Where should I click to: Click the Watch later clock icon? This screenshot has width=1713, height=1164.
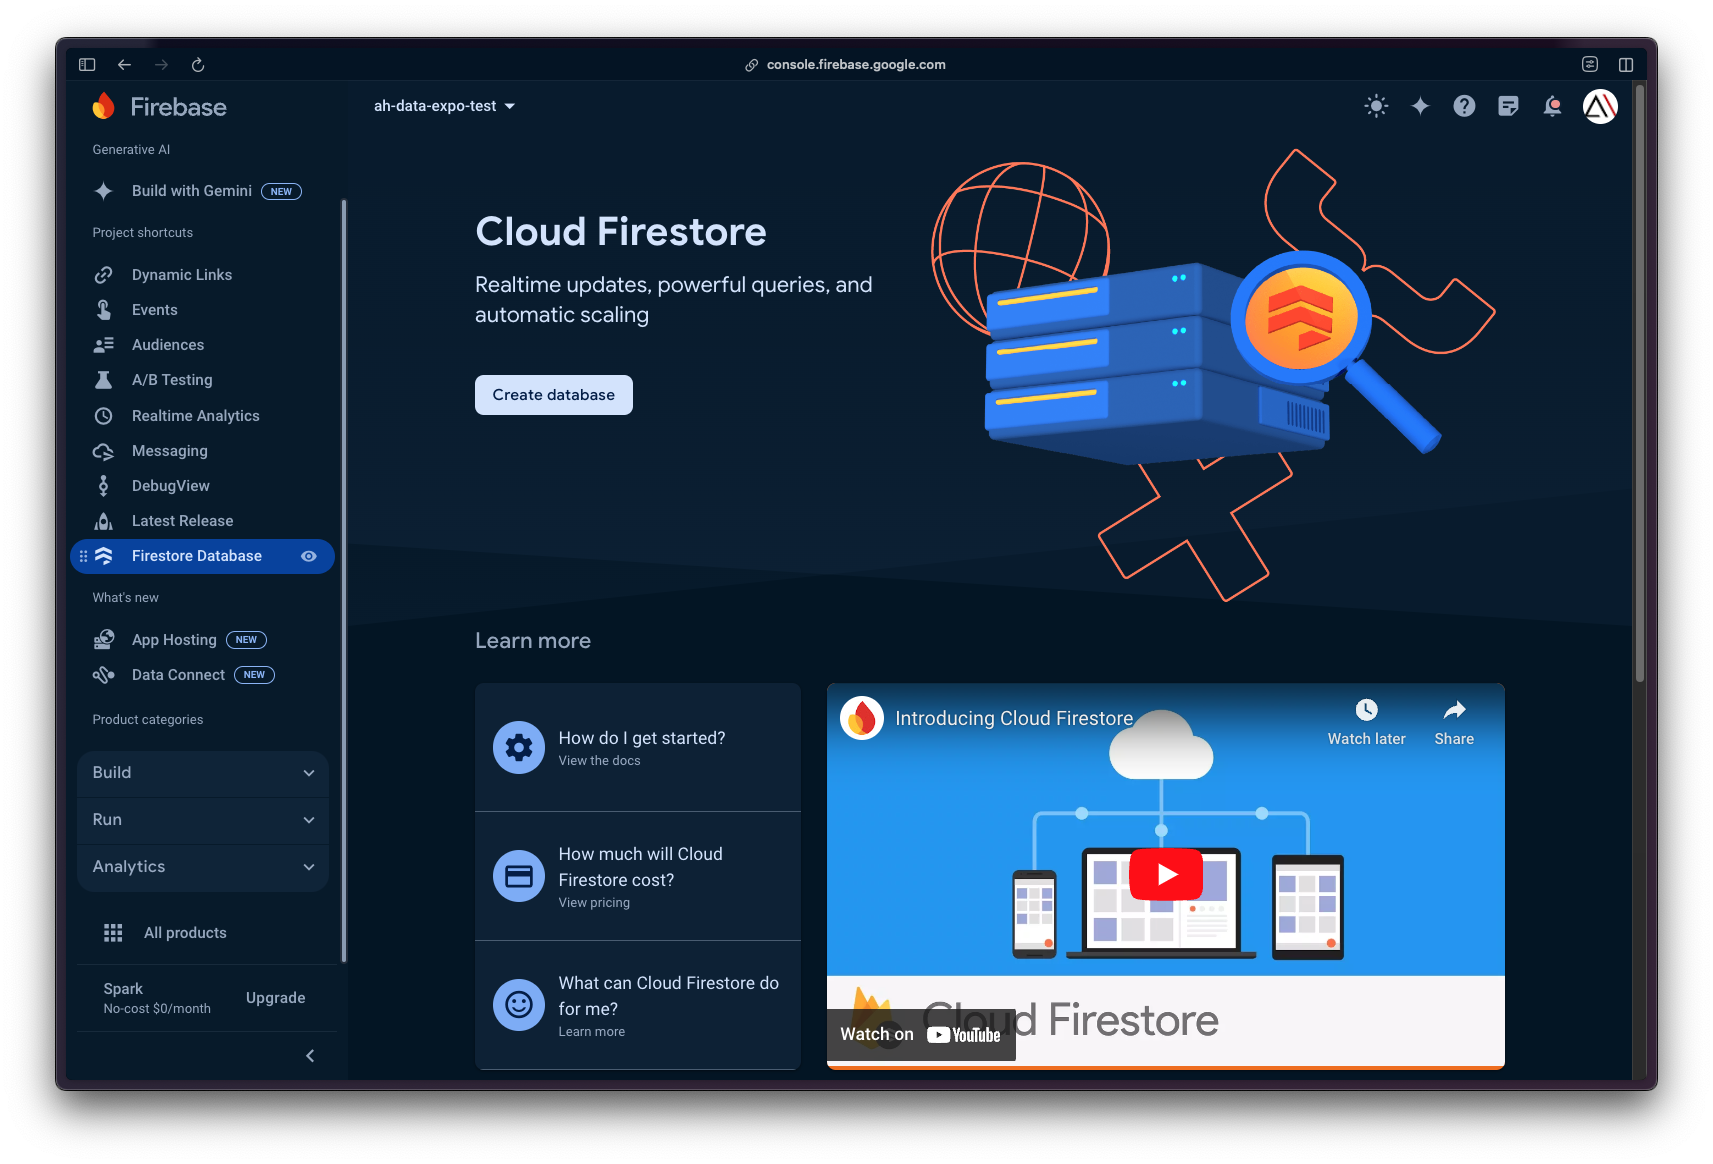tap(1366, 710)
